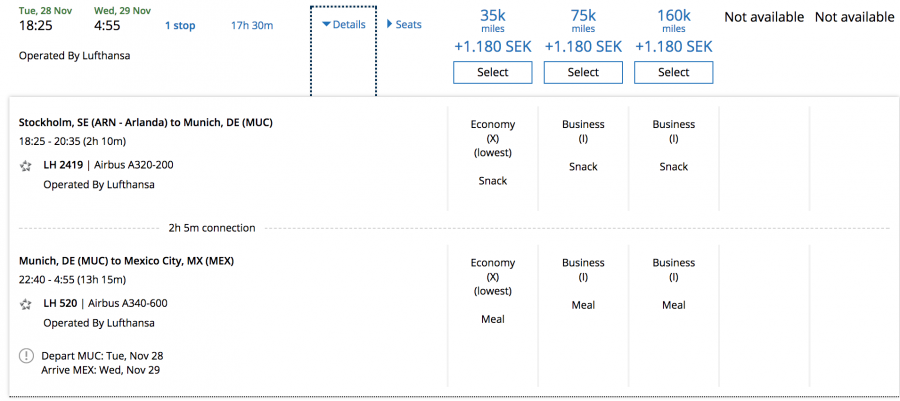The width and height of the screenshot is (900, 401).
Task: Click Star Alliance icon beside LH 2419
Action: [25, 166]
